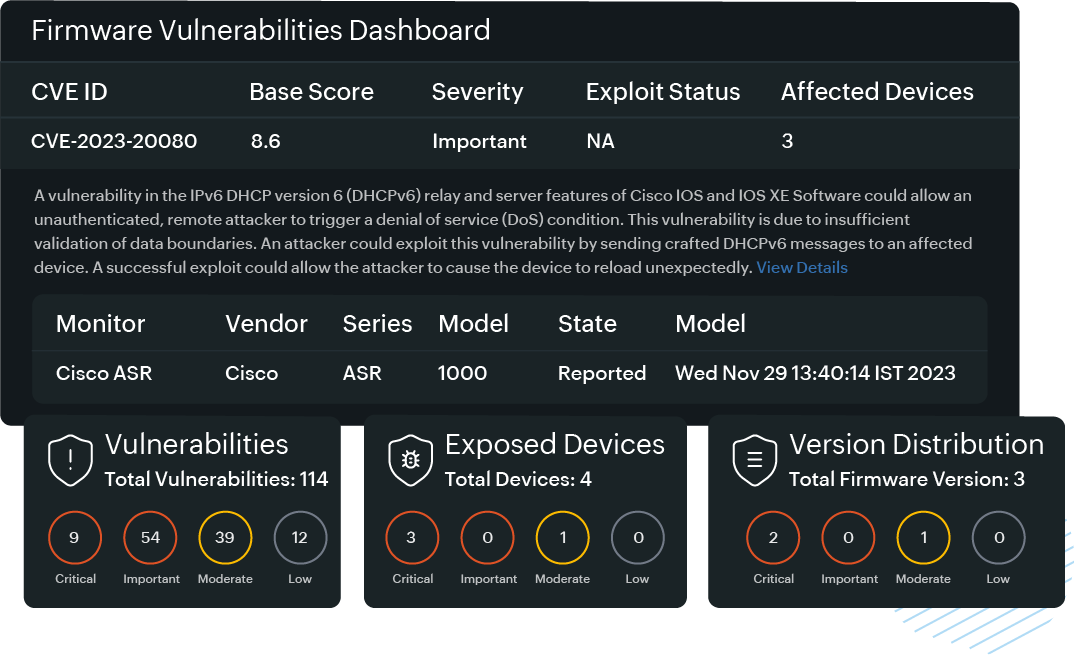Image resolution: width=1075 pixels, height=655 pixels.
Task: Click the Low exposed devices badge showing 0
Action: click(637, 537)
